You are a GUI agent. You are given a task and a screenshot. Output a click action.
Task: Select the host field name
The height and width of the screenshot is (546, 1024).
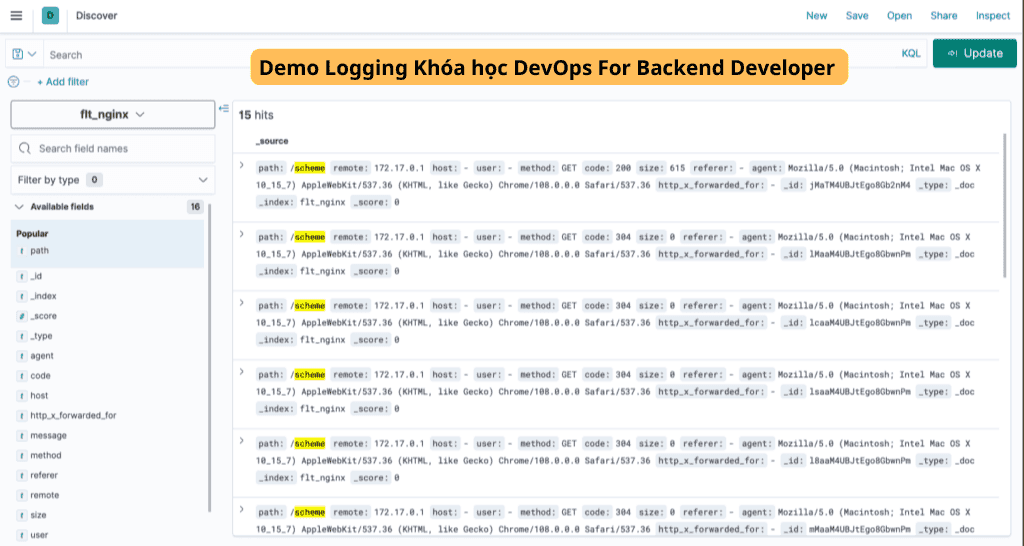coord(39,396)
